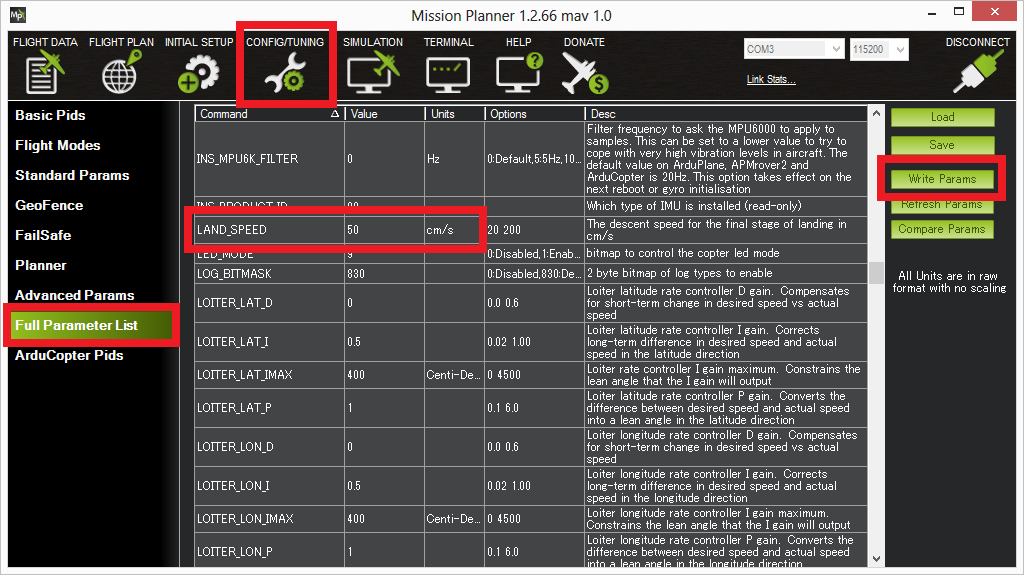The height and width of the screenshot is (575, 1024).
Task: Click the parameter list scrollbar down arrow
Action: coord(877,560)
